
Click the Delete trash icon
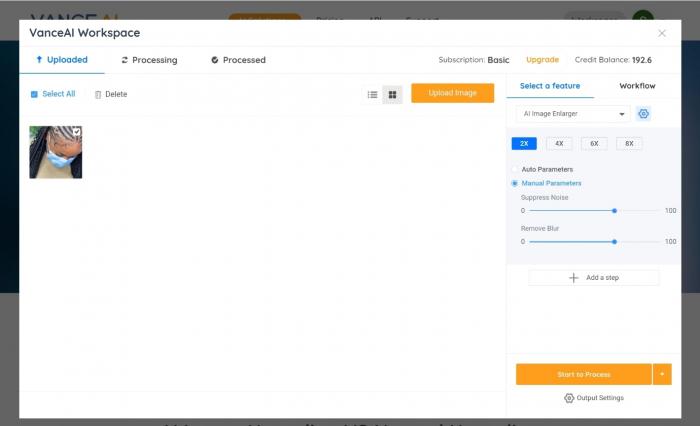pos(98,94)
